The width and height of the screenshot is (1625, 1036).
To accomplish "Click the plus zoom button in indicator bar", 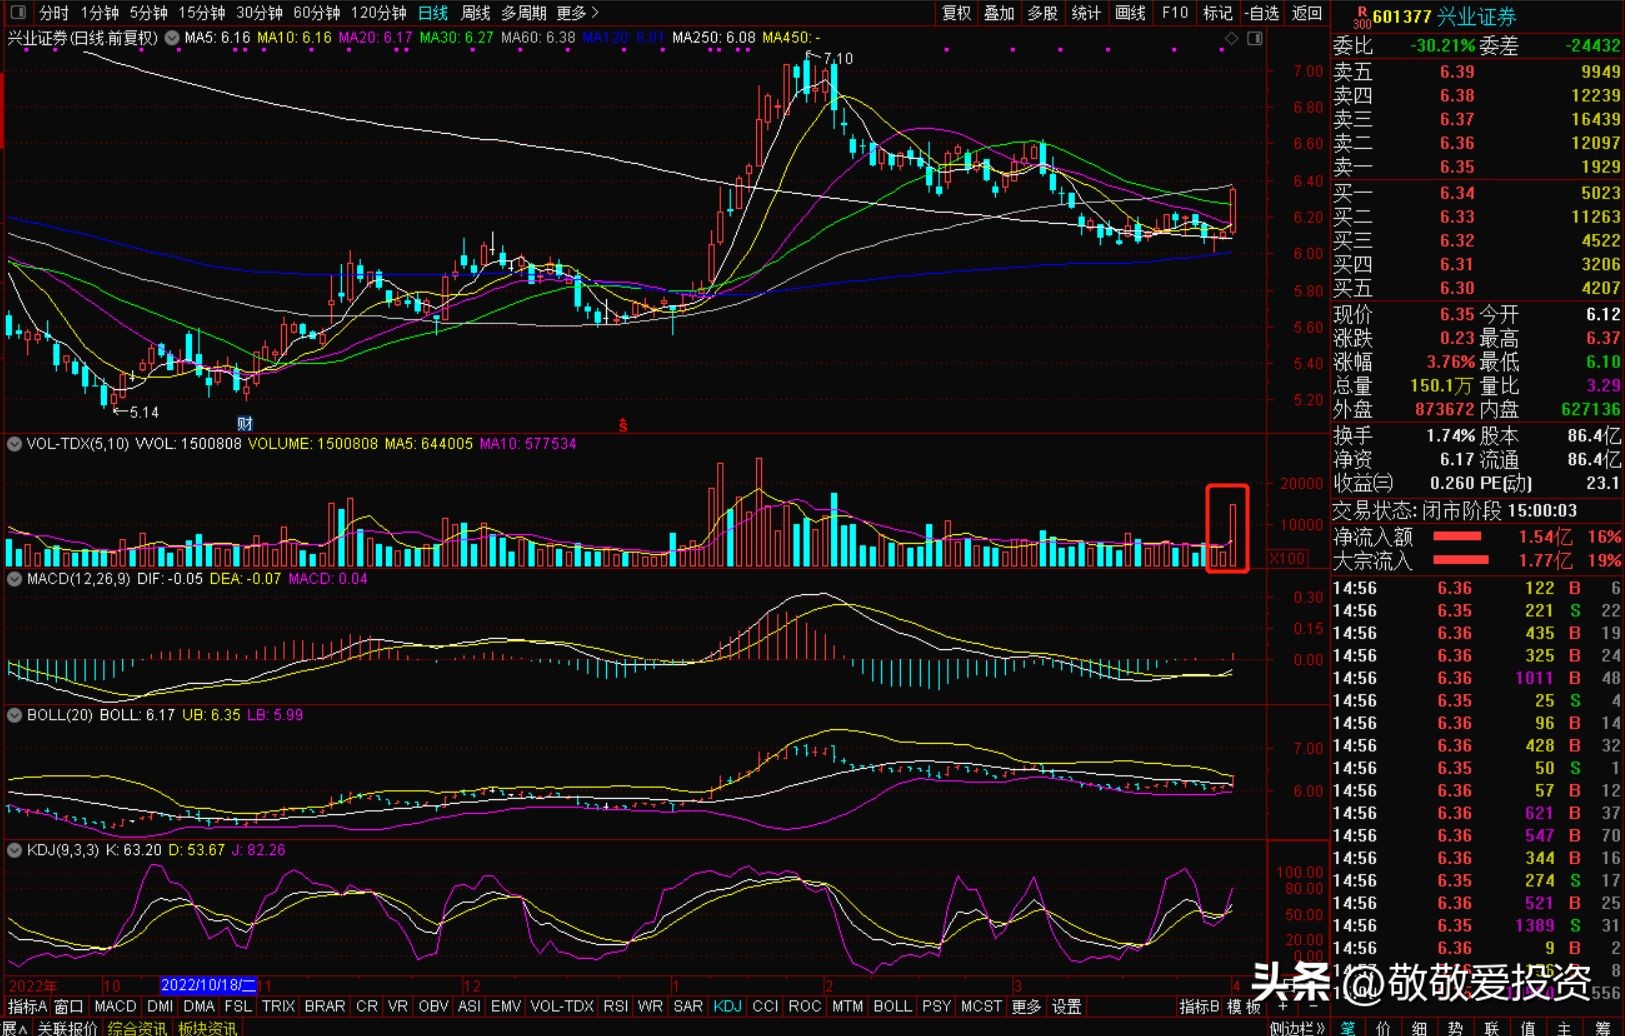I will [x=1282, y=1006].
